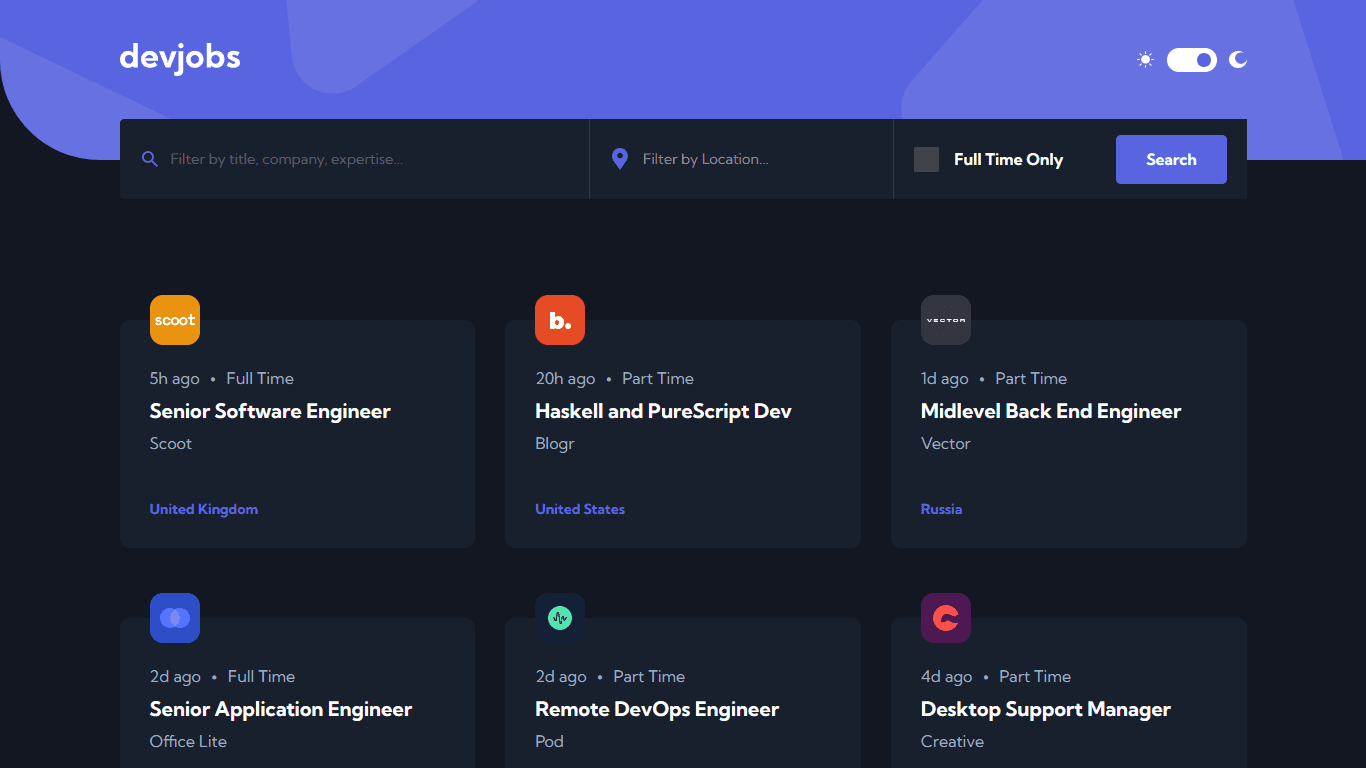This screenshot has height=768, width=1366.
Task: Click the devjobs logo
Action: tap(180, 58)
